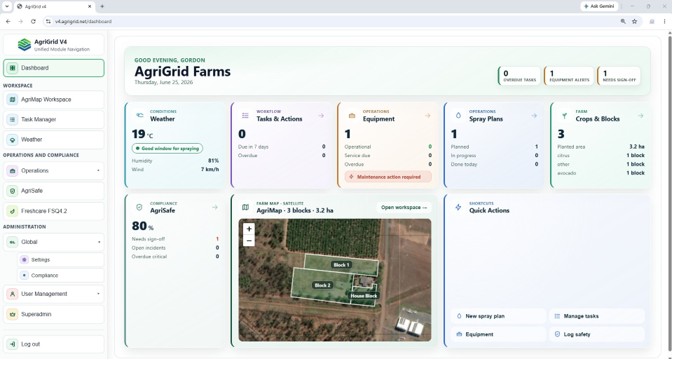
Task: Click the Superadmin crown icon
Action: click(x=12, y=314)
